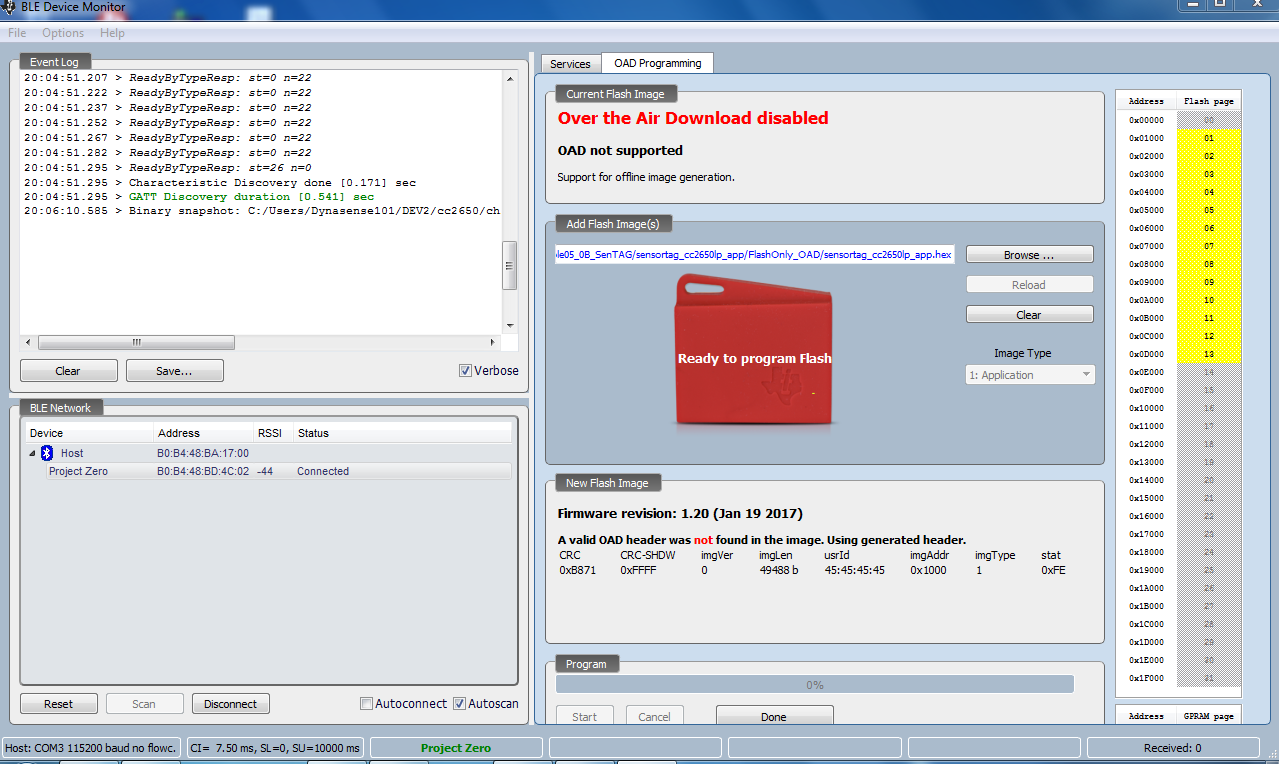Click address 0x0D000 in flash table
This screenshot has height=764, width=1279.
tap(1146, 354)
